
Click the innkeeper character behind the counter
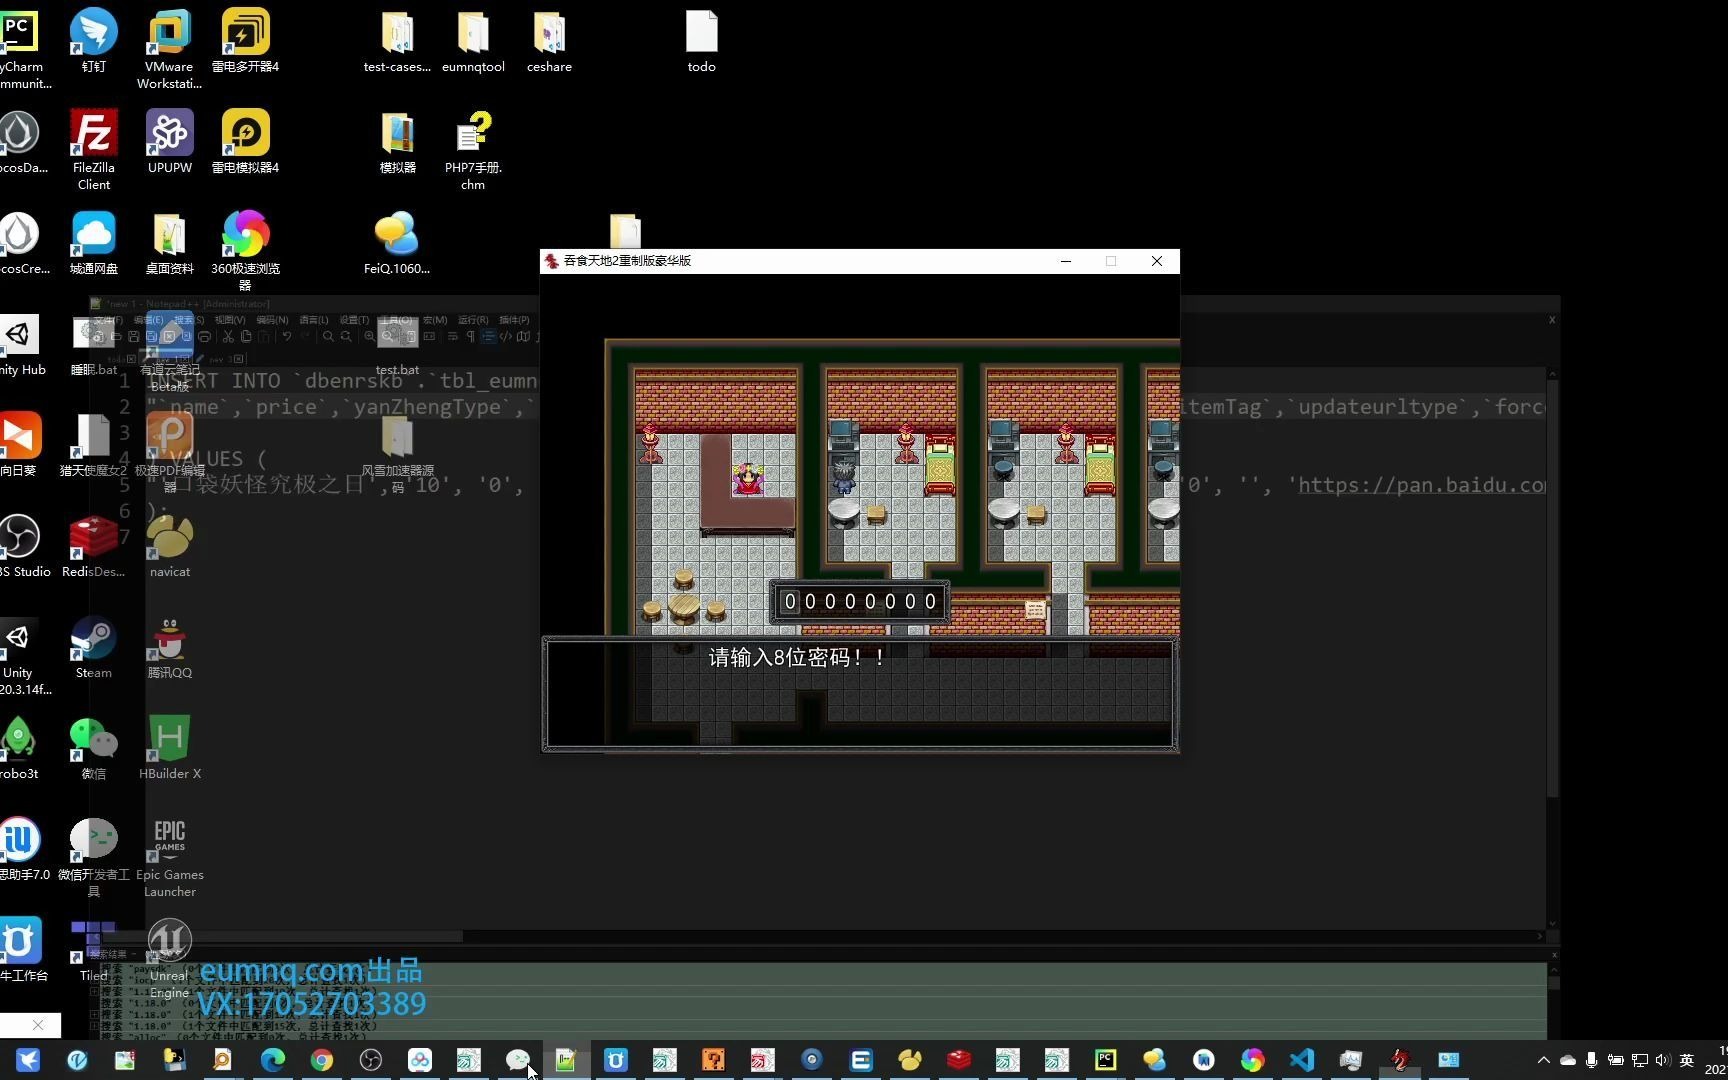(x=748, y=479)
